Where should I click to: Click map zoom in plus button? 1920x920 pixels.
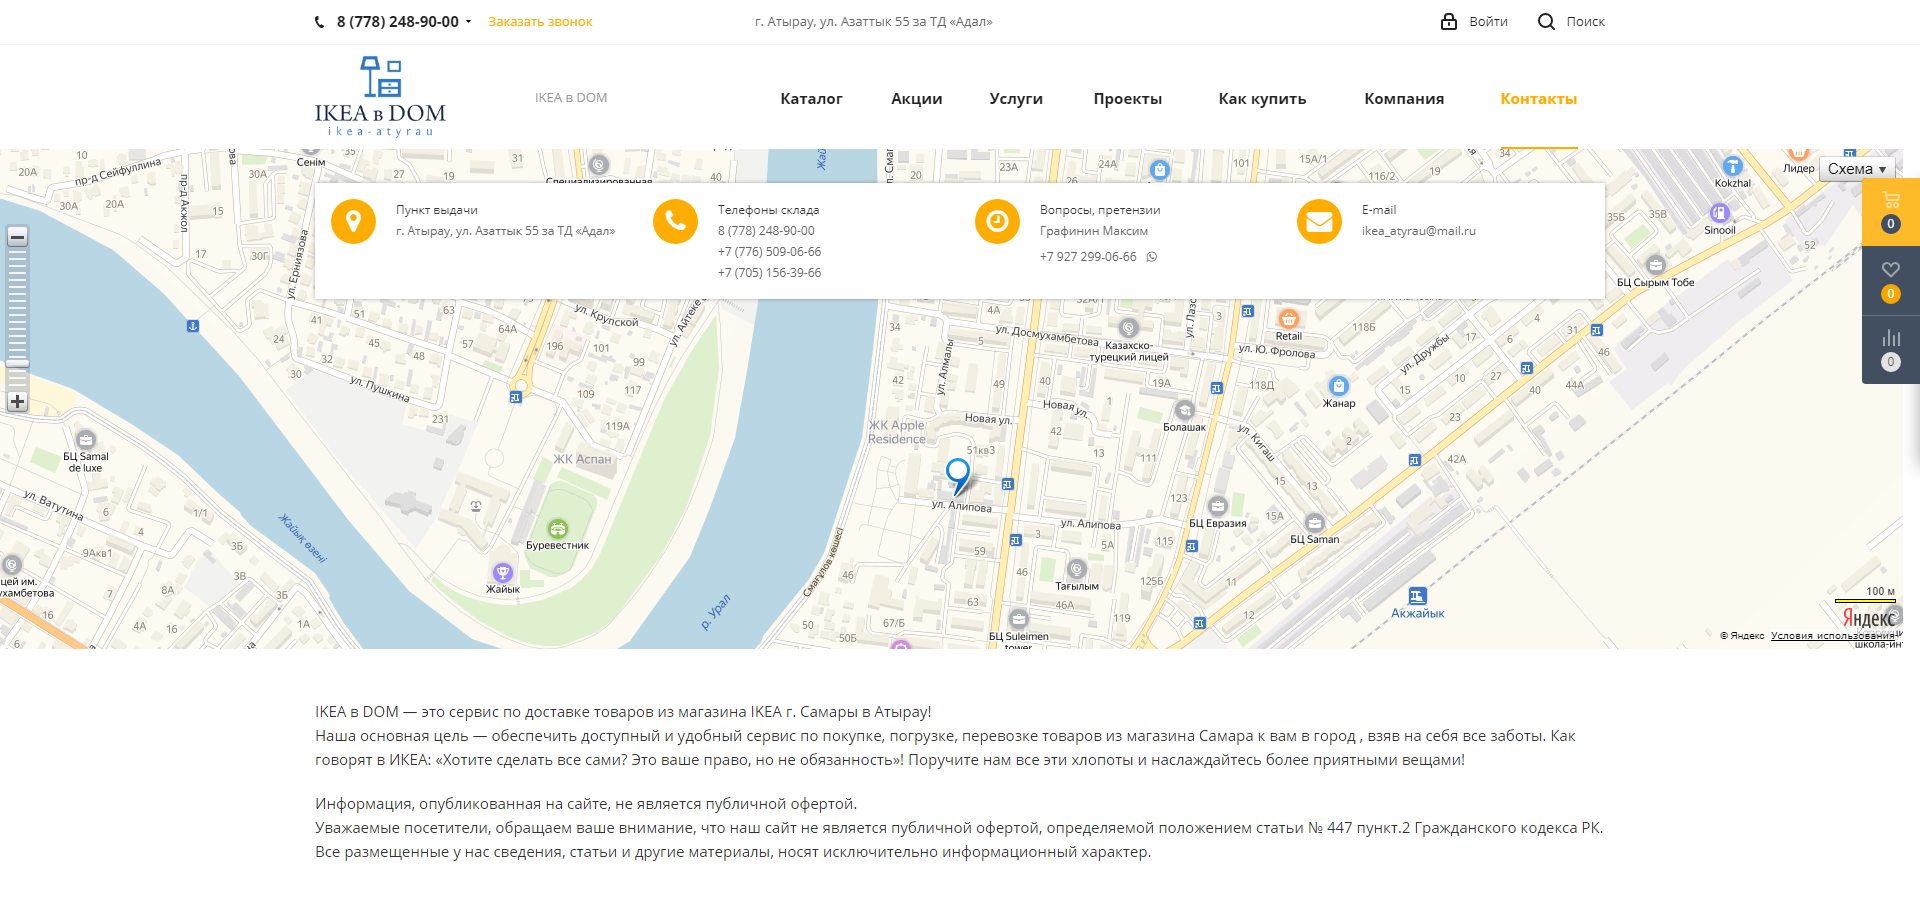tap(17, 402)
